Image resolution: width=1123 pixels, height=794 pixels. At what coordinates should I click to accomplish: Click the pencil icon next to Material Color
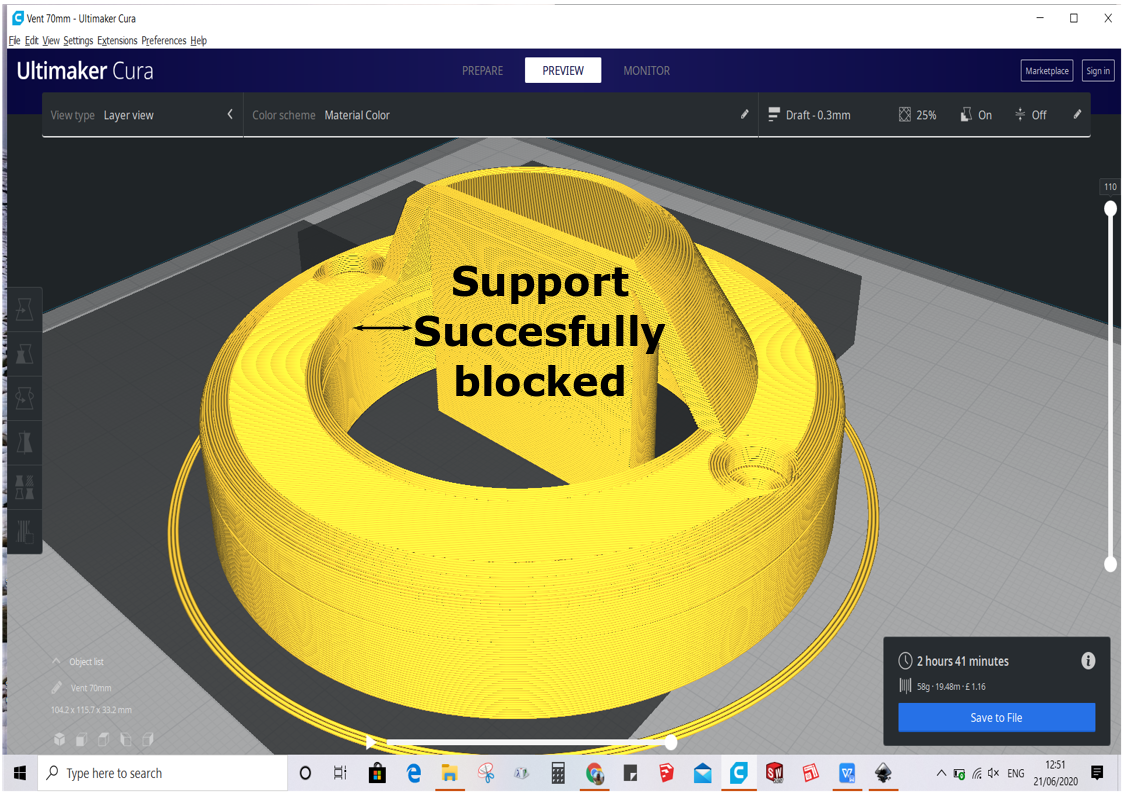[744, 114]
